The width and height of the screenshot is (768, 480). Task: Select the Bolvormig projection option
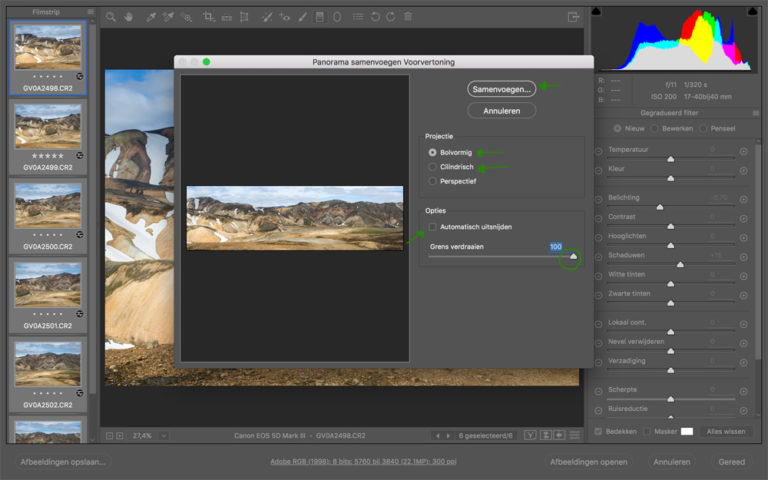(433, 152)
